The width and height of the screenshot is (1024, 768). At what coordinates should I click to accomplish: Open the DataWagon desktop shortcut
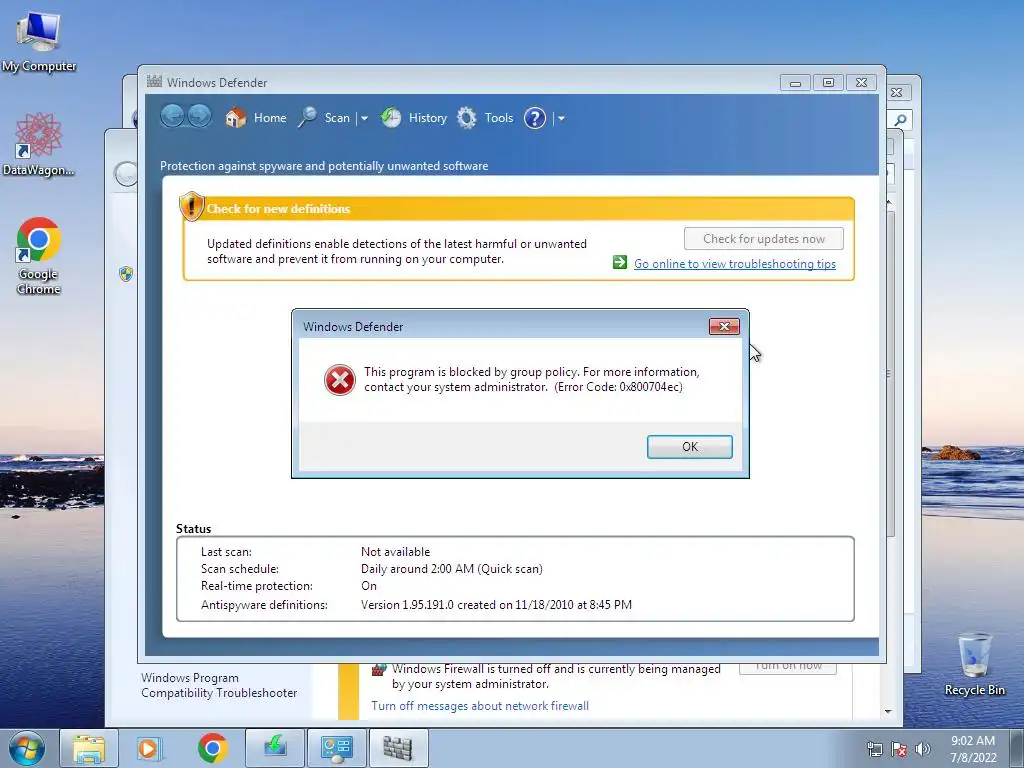tap(39, 144)
